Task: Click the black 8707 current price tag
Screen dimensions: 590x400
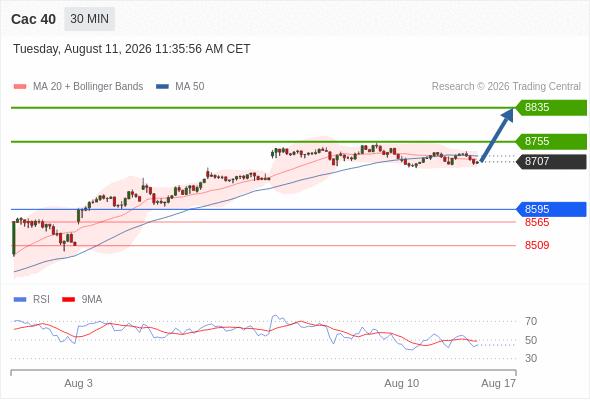Action: pyautogui.click(x=551, y=161)
